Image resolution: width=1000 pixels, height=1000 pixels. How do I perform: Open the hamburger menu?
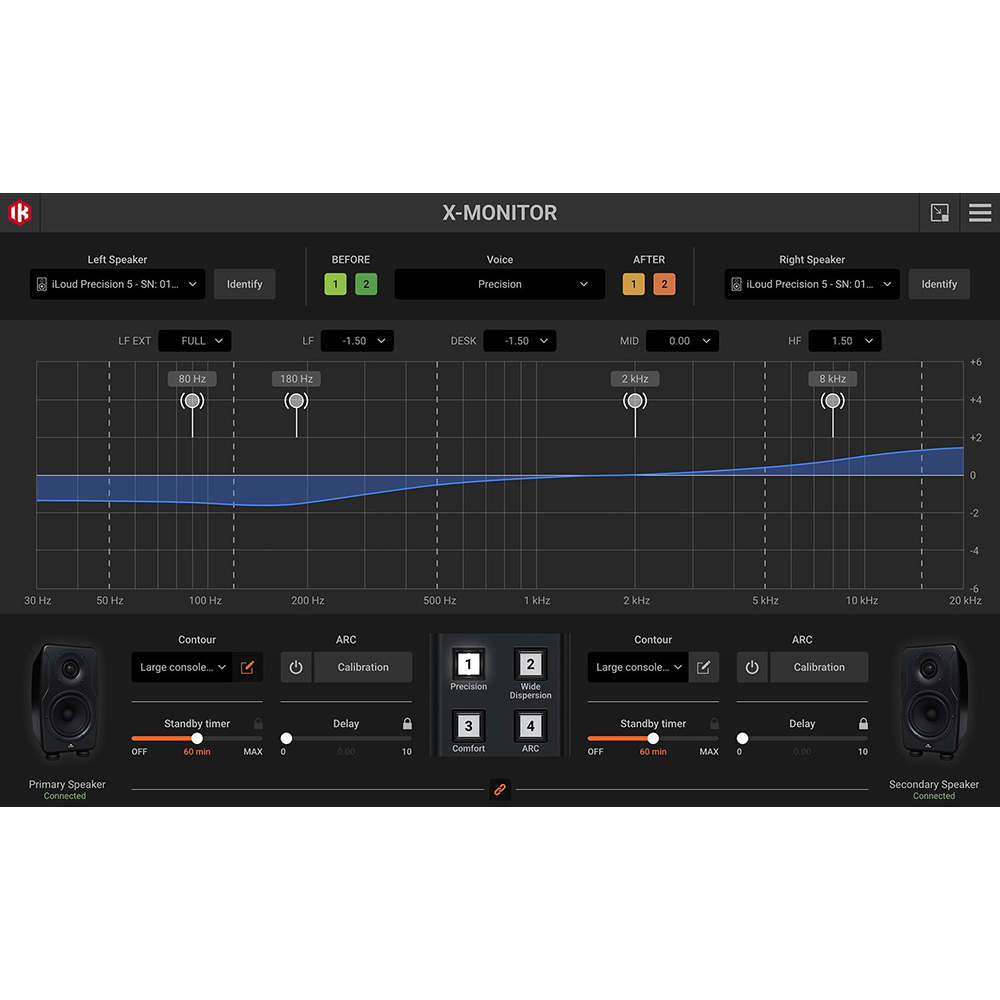(980, 212)
